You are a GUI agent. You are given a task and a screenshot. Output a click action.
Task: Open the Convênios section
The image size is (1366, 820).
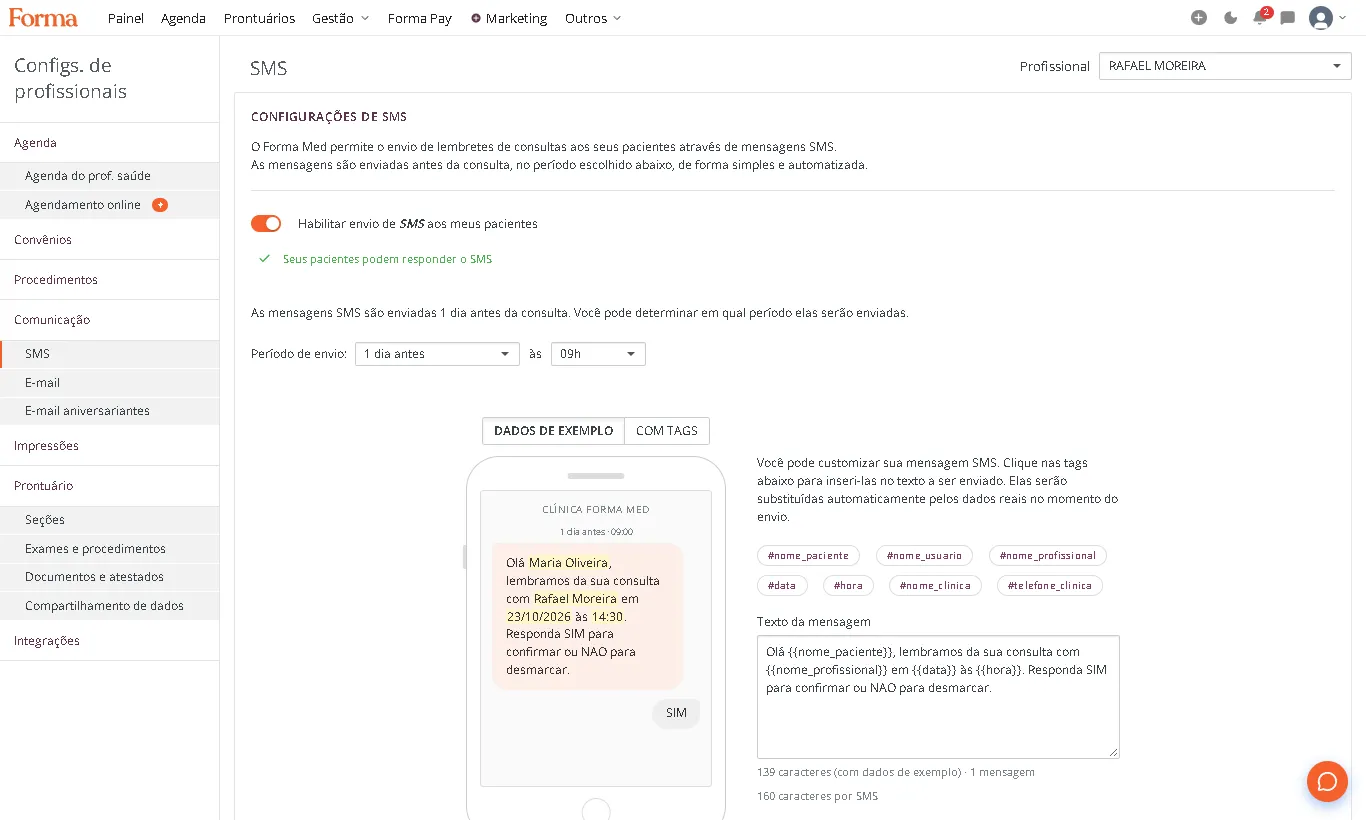(110, 240)
